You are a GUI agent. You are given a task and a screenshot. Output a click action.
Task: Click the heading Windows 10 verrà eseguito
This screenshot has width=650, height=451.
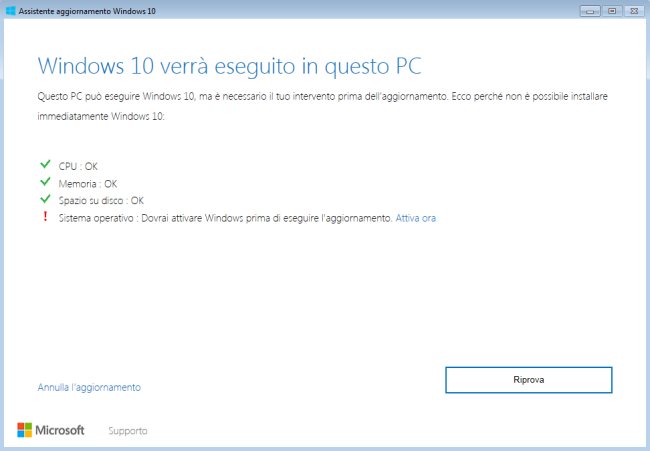pyautogui.click(x=229, y=66)
